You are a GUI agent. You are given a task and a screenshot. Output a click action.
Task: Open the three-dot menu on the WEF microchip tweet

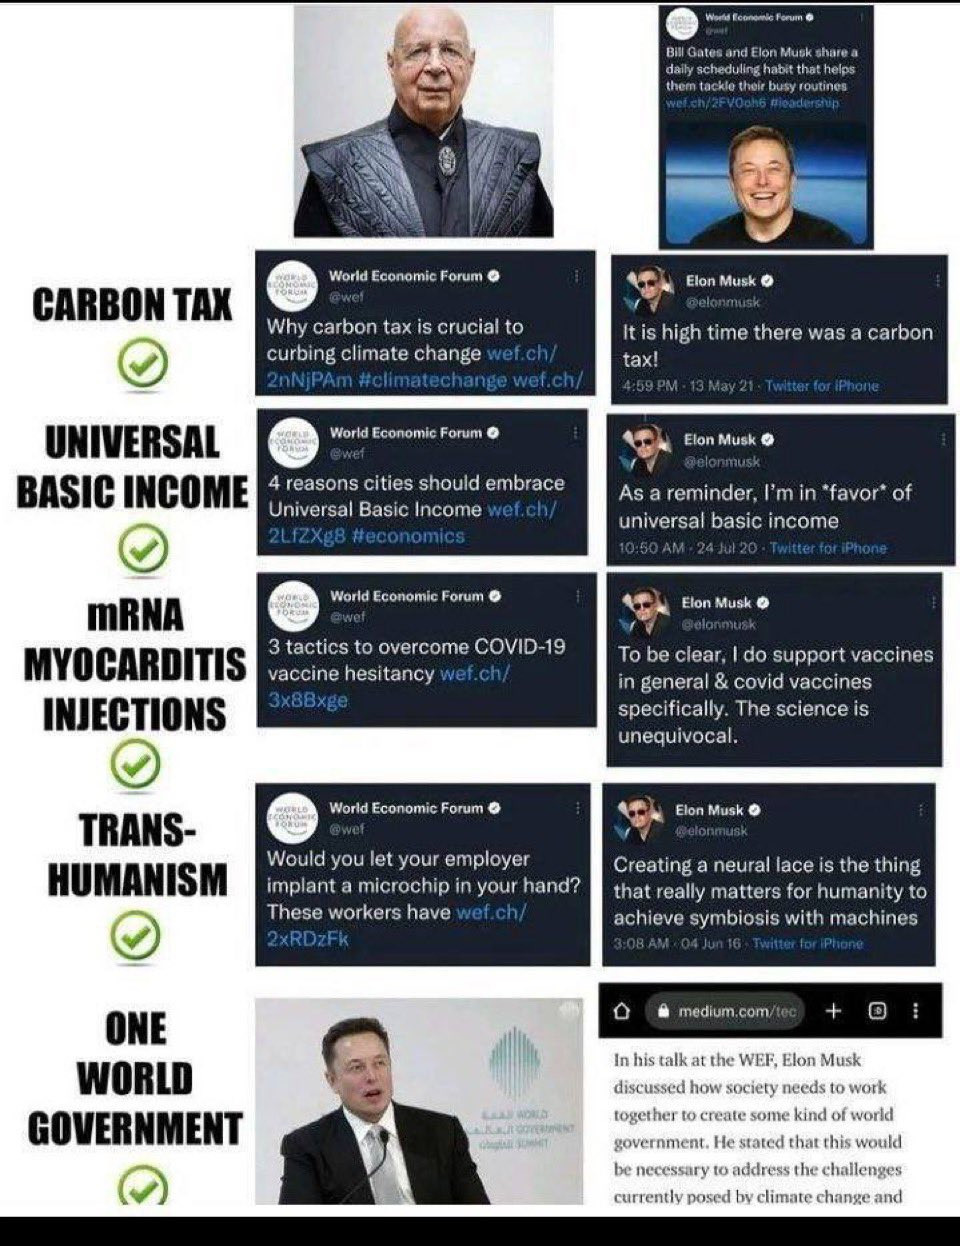point(577,807)
